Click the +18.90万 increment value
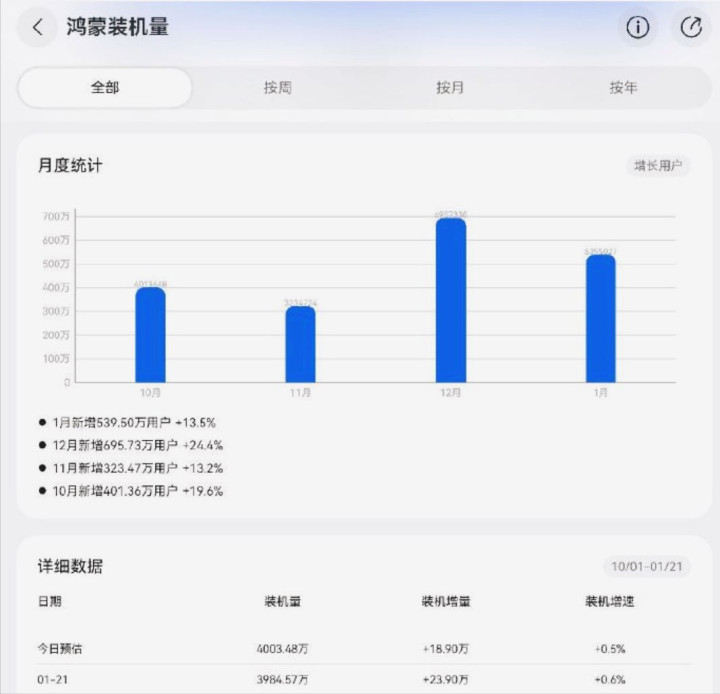Viewport: 720px width, 694px height. pos(446,649)
